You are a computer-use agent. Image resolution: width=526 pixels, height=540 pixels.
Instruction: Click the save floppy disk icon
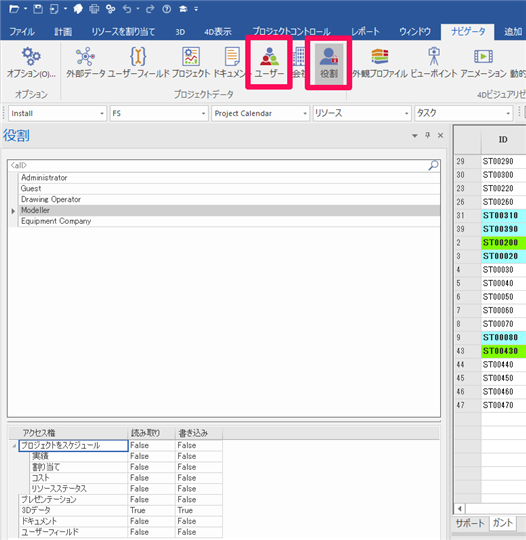click(38, 9)
